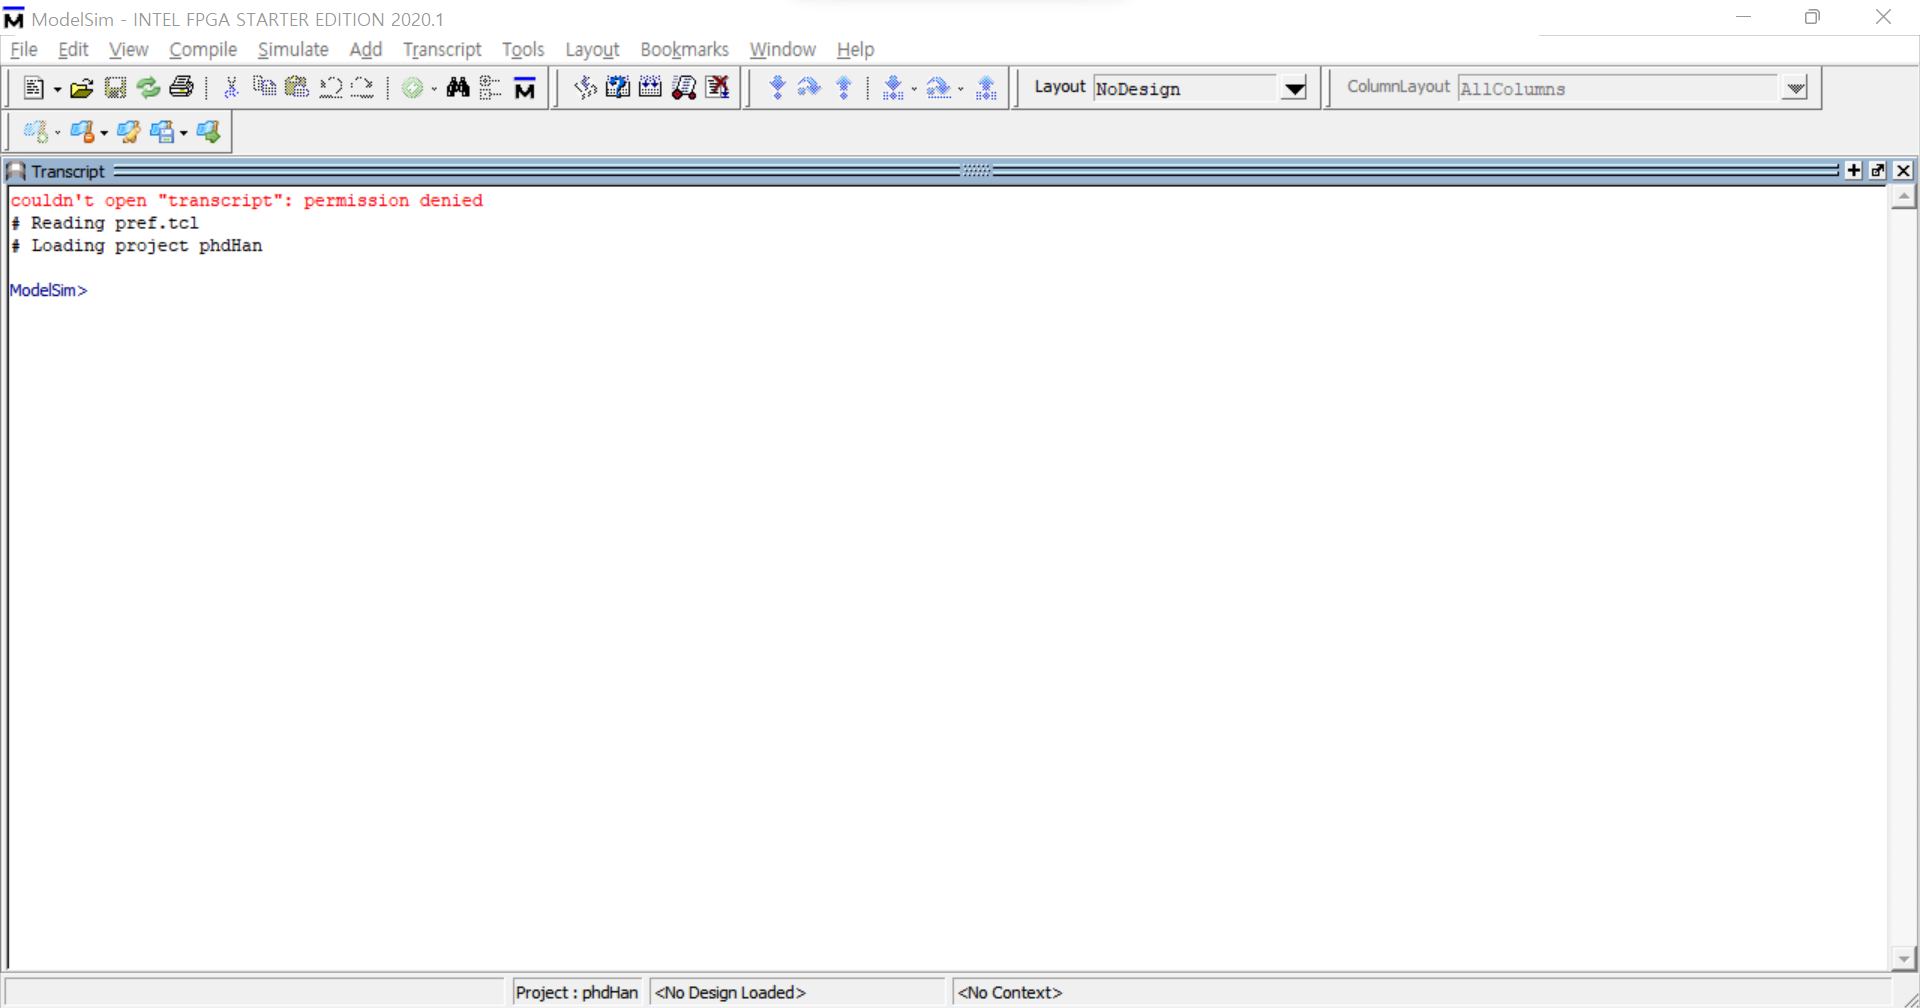Click the Redo arrow icon
1920x1008 pixels.
click(x=362, y=88)
